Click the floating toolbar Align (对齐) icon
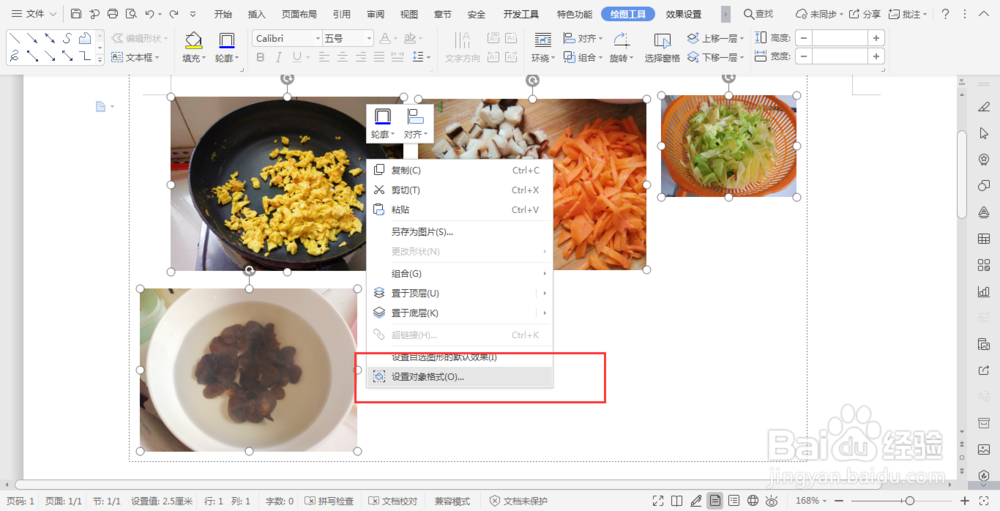 [x=416, y=116]
